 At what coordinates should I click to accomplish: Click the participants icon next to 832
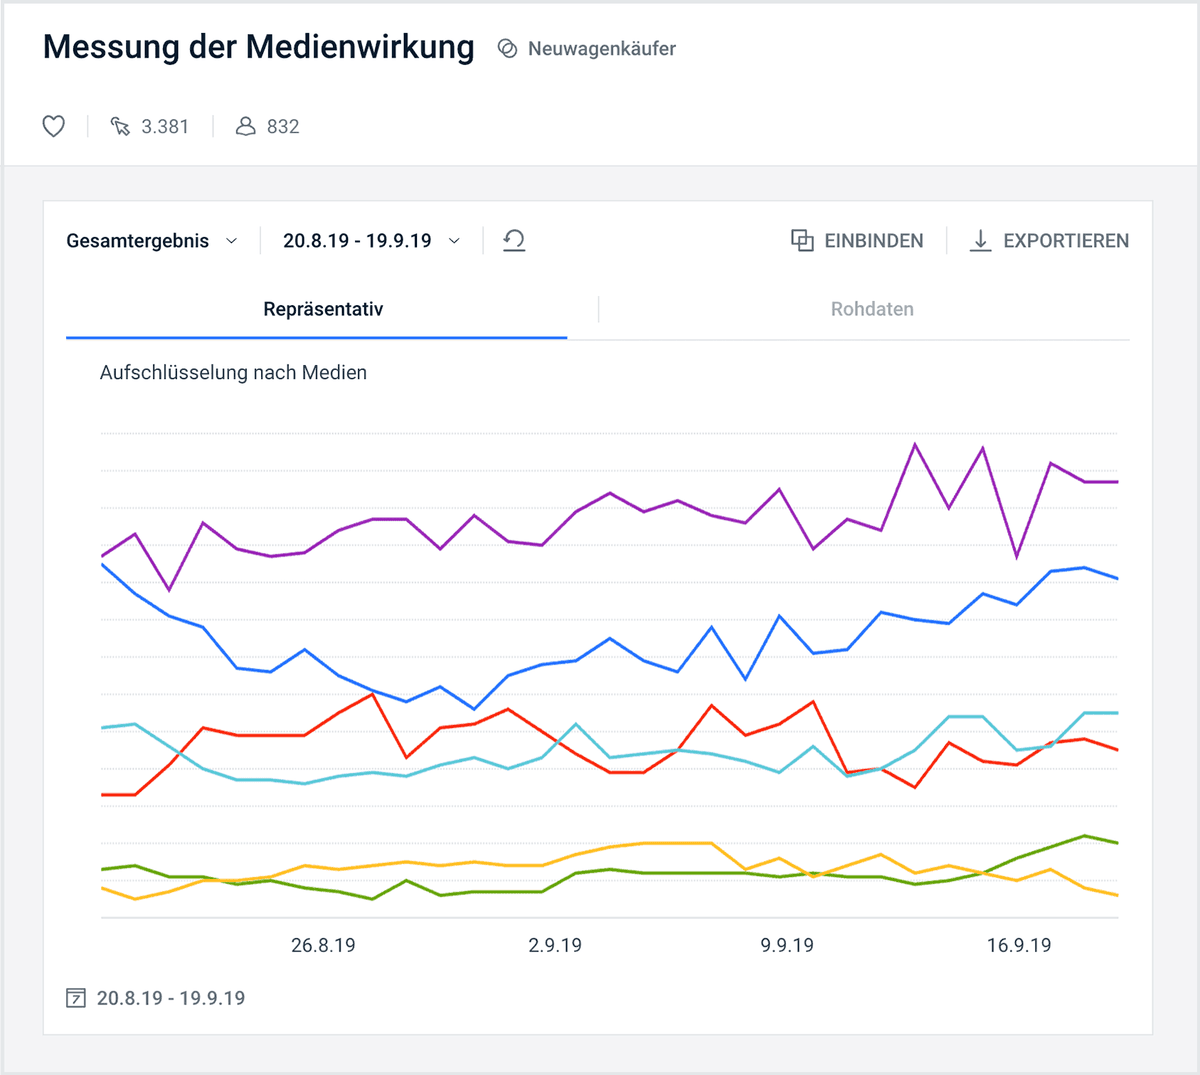tap(245, 126)
